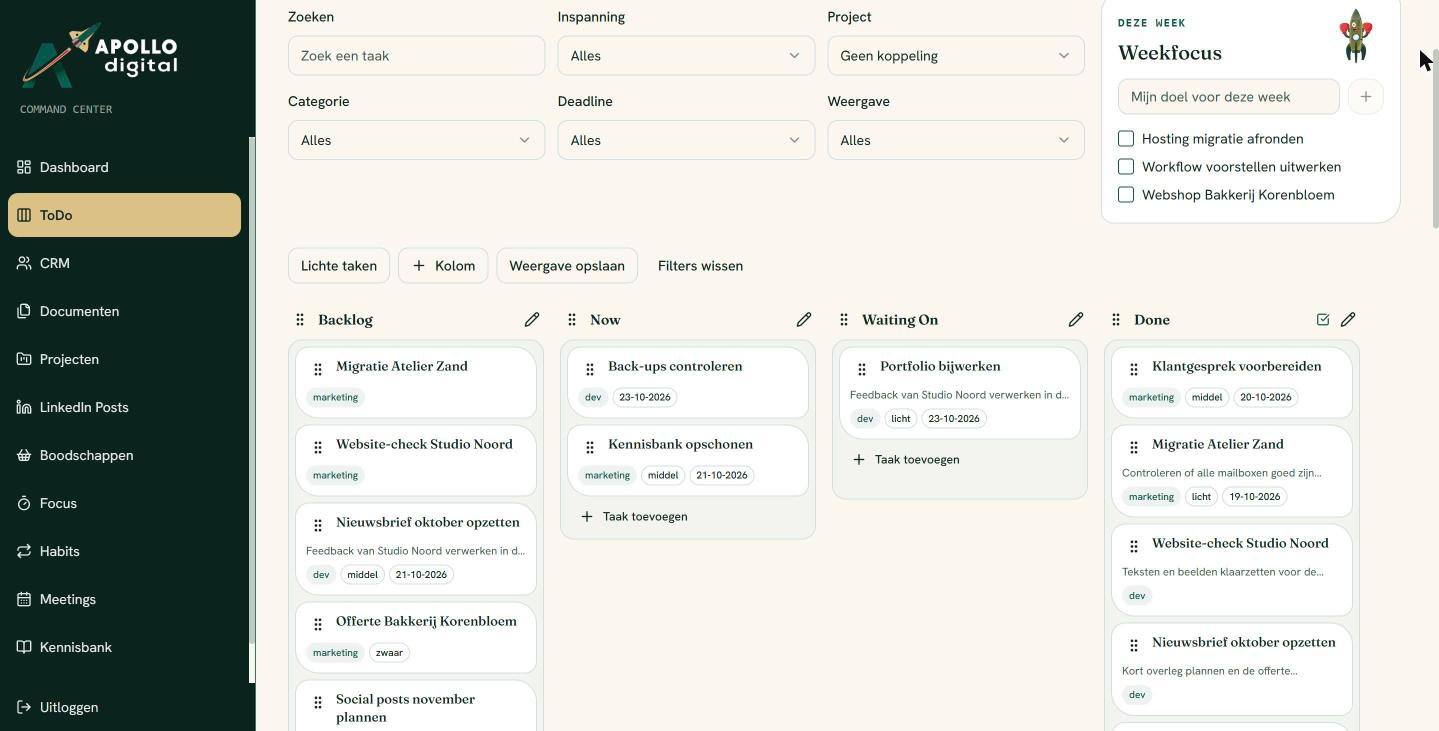1439x731 pixels.
Task: Open LinkedIn Posts in sidebar
Action: coord(124,407)
